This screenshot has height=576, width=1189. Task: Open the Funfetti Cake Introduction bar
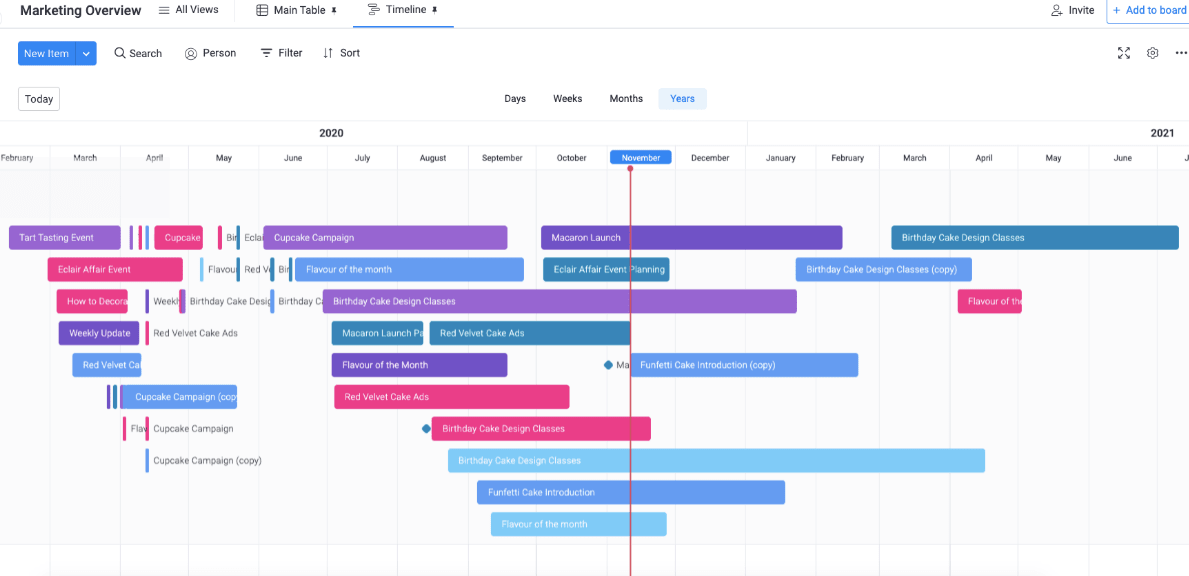pos(631,492)
